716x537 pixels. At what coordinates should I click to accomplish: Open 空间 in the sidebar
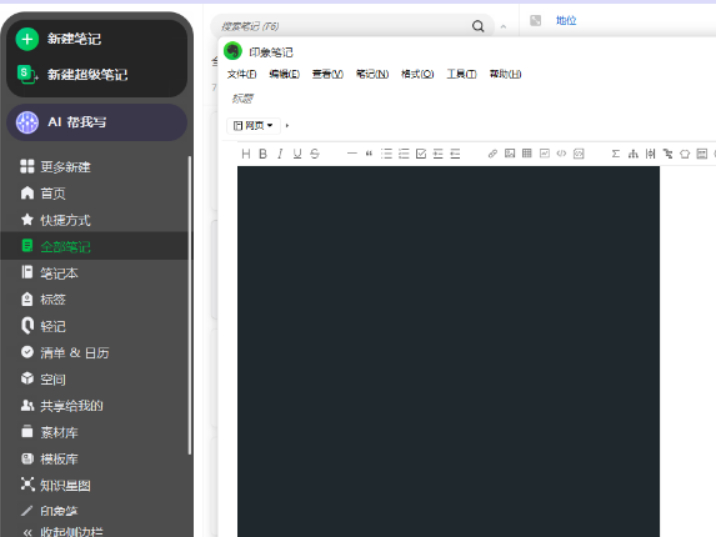click(x=43, y=379)
